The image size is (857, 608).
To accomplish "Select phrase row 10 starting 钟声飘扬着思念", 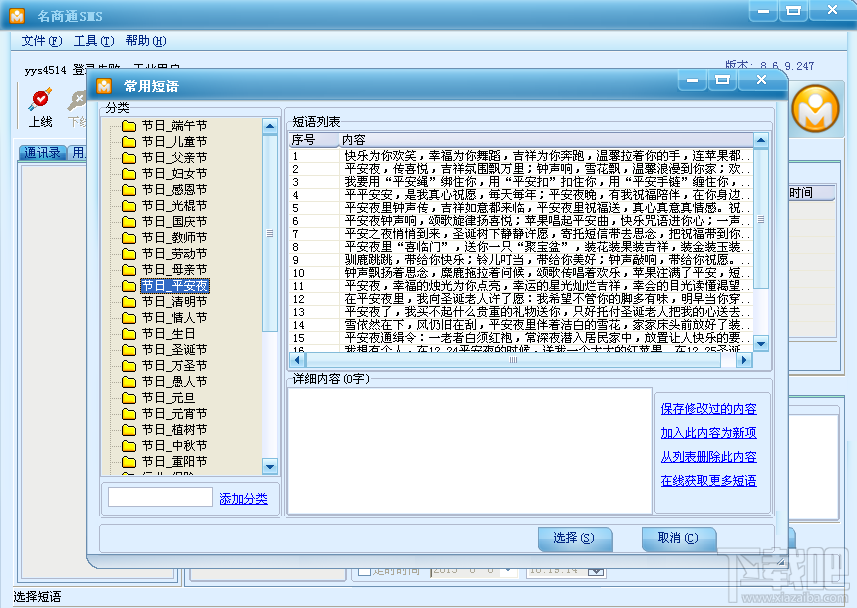I will pyautogui.click(x=521, y=273).
